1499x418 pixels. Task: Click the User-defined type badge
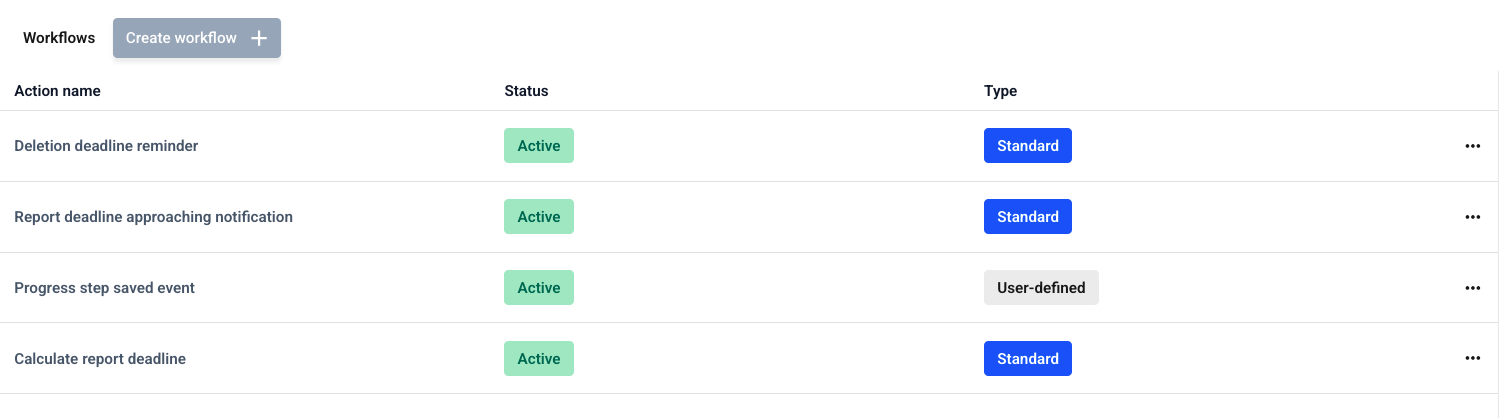(1041, 288)
